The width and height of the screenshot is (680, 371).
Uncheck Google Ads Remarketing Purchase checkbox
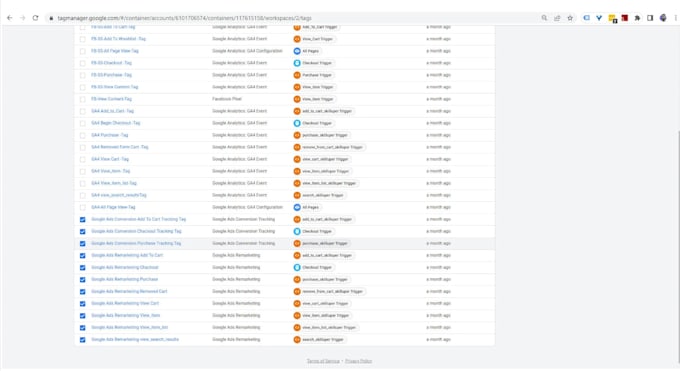point(82,279)
